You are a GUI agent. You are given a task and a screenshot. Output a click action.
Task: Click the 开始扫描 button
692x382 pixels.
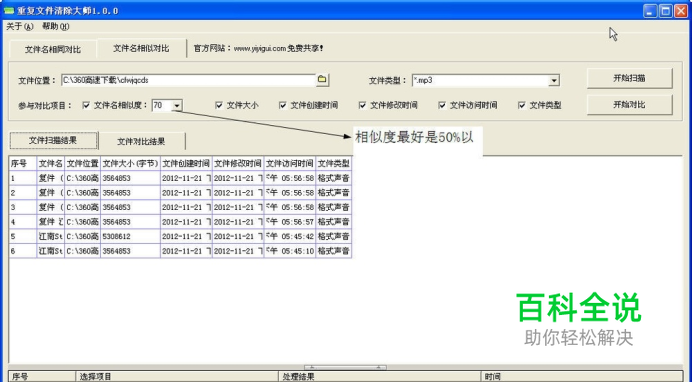(x=629, y=78)
